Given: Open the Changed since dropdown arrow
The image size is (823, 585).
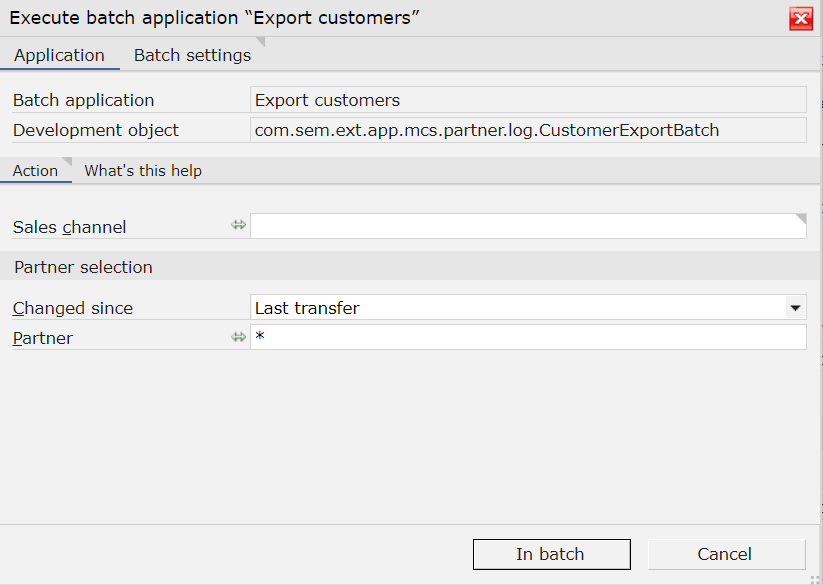Looking at the screenshot, I should (x=795, y=308).
